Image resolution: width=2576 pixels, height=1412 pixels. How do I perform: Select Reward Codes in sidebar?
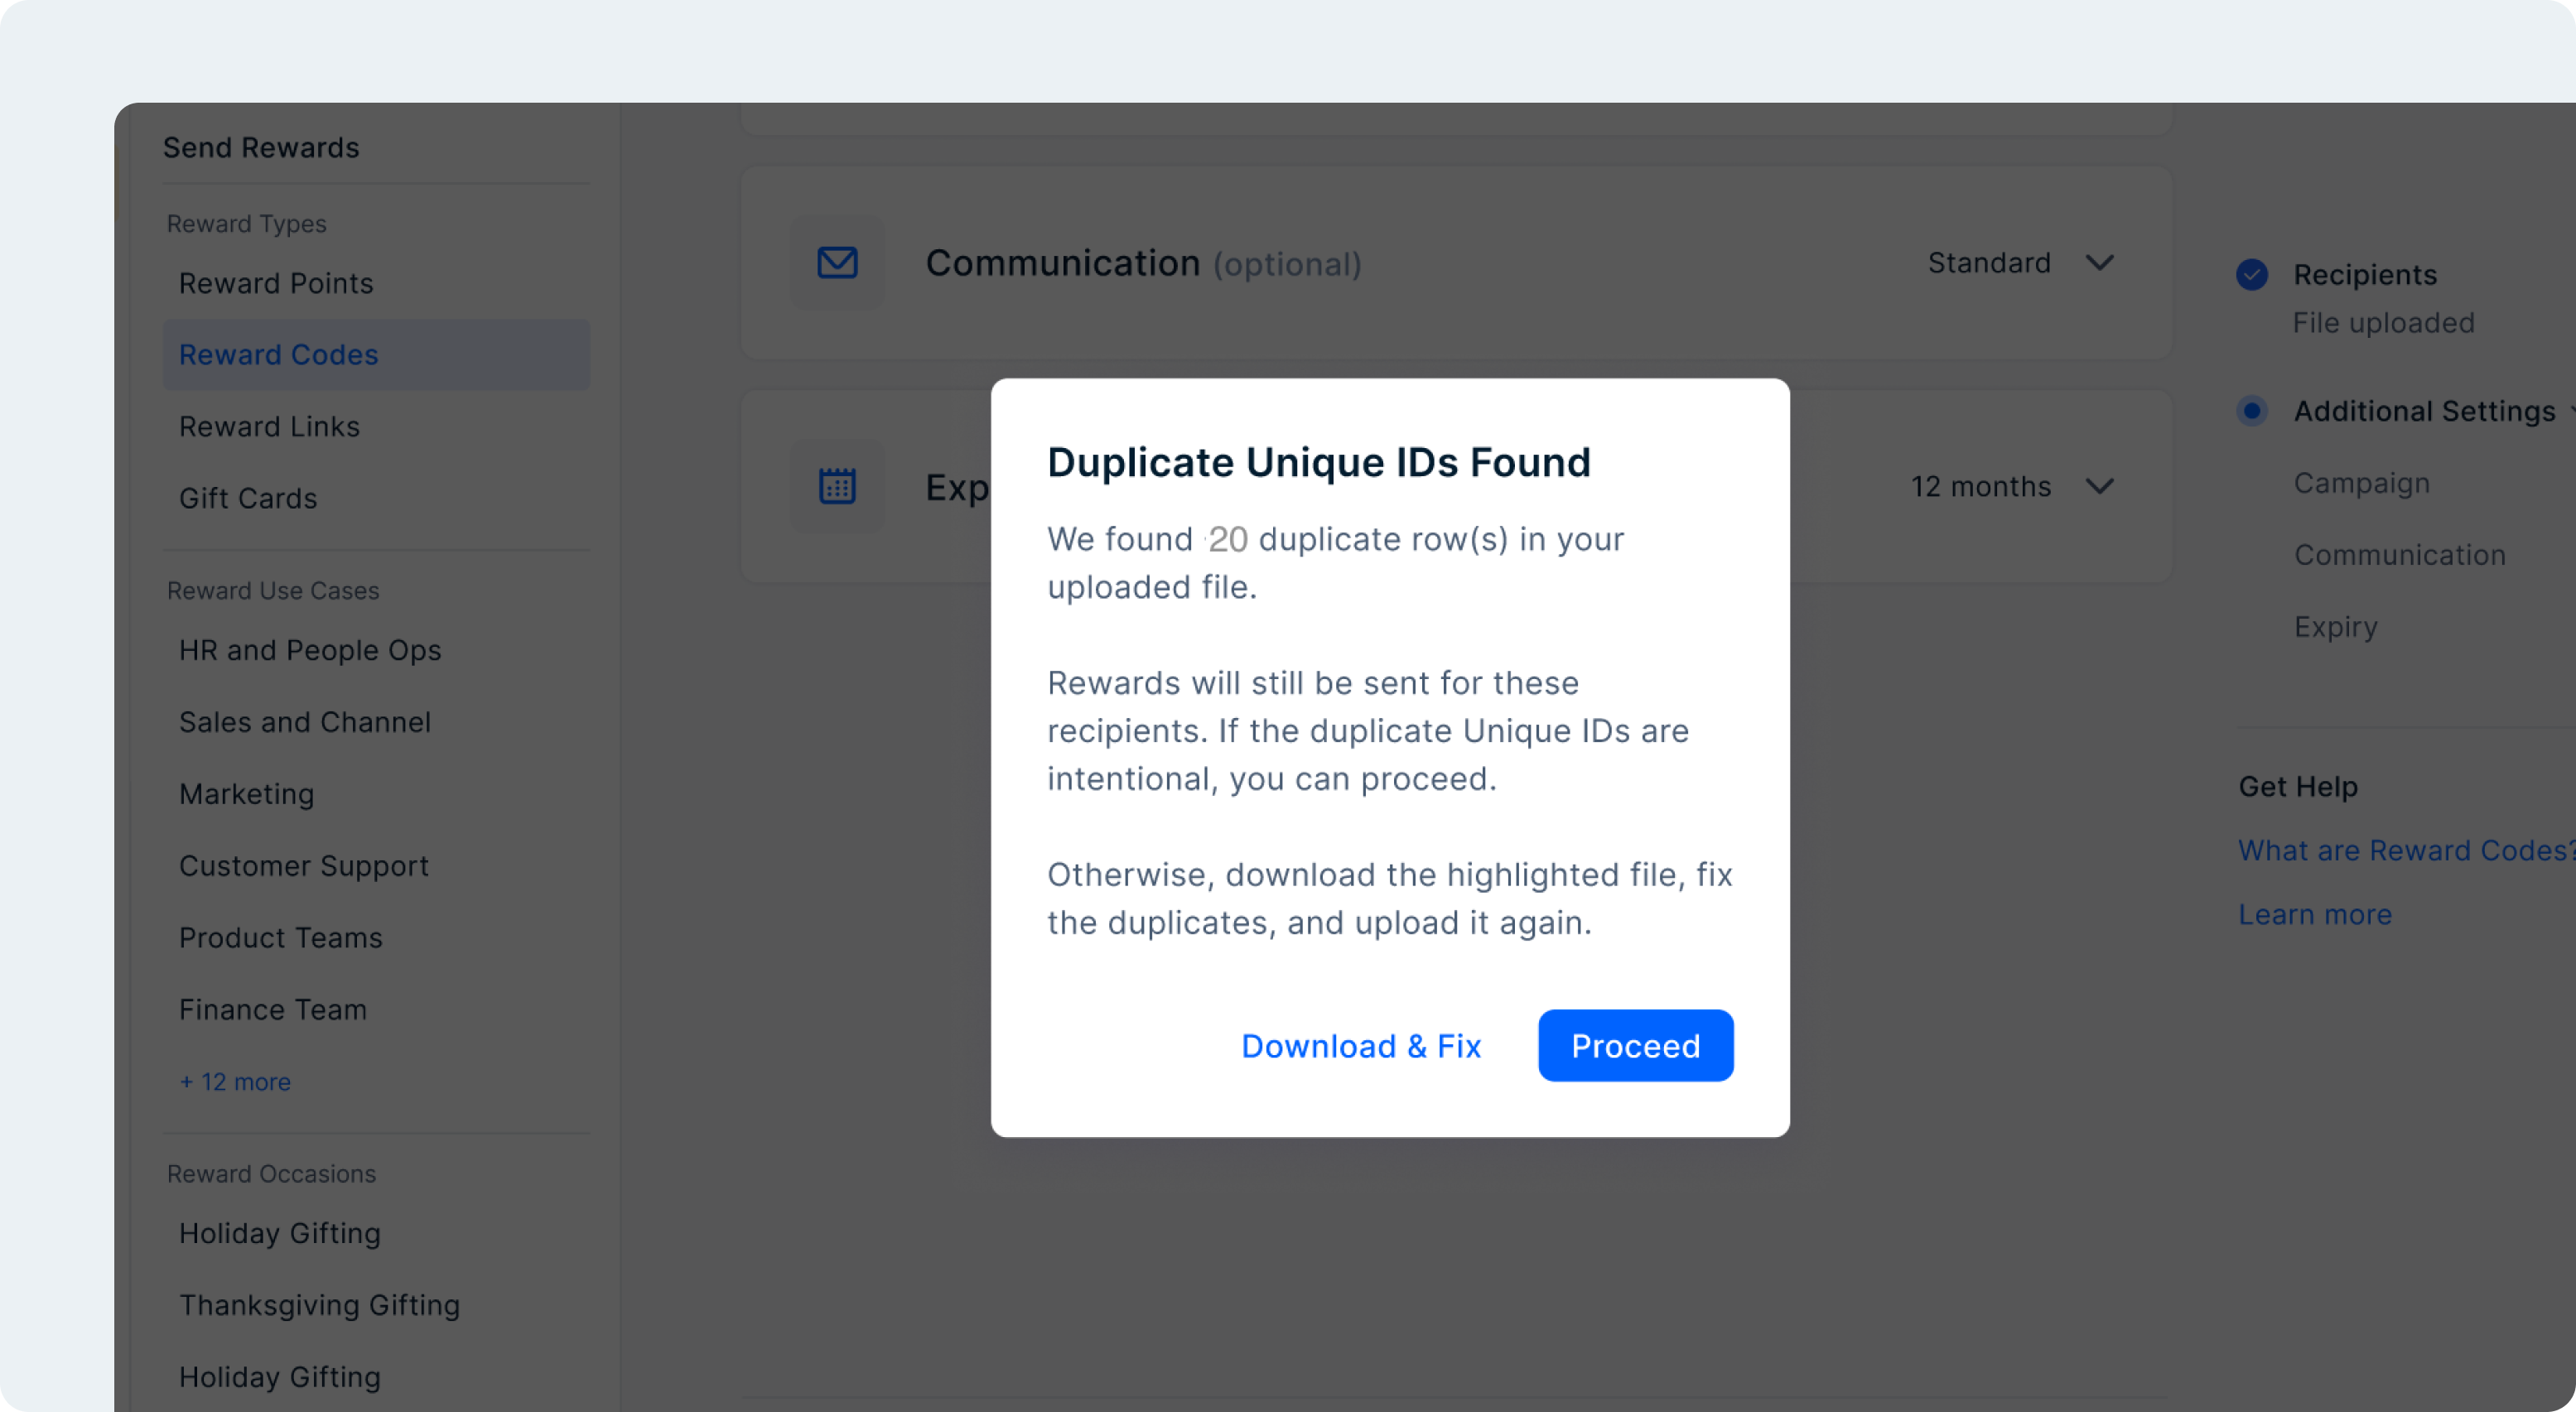pos(376,355)
